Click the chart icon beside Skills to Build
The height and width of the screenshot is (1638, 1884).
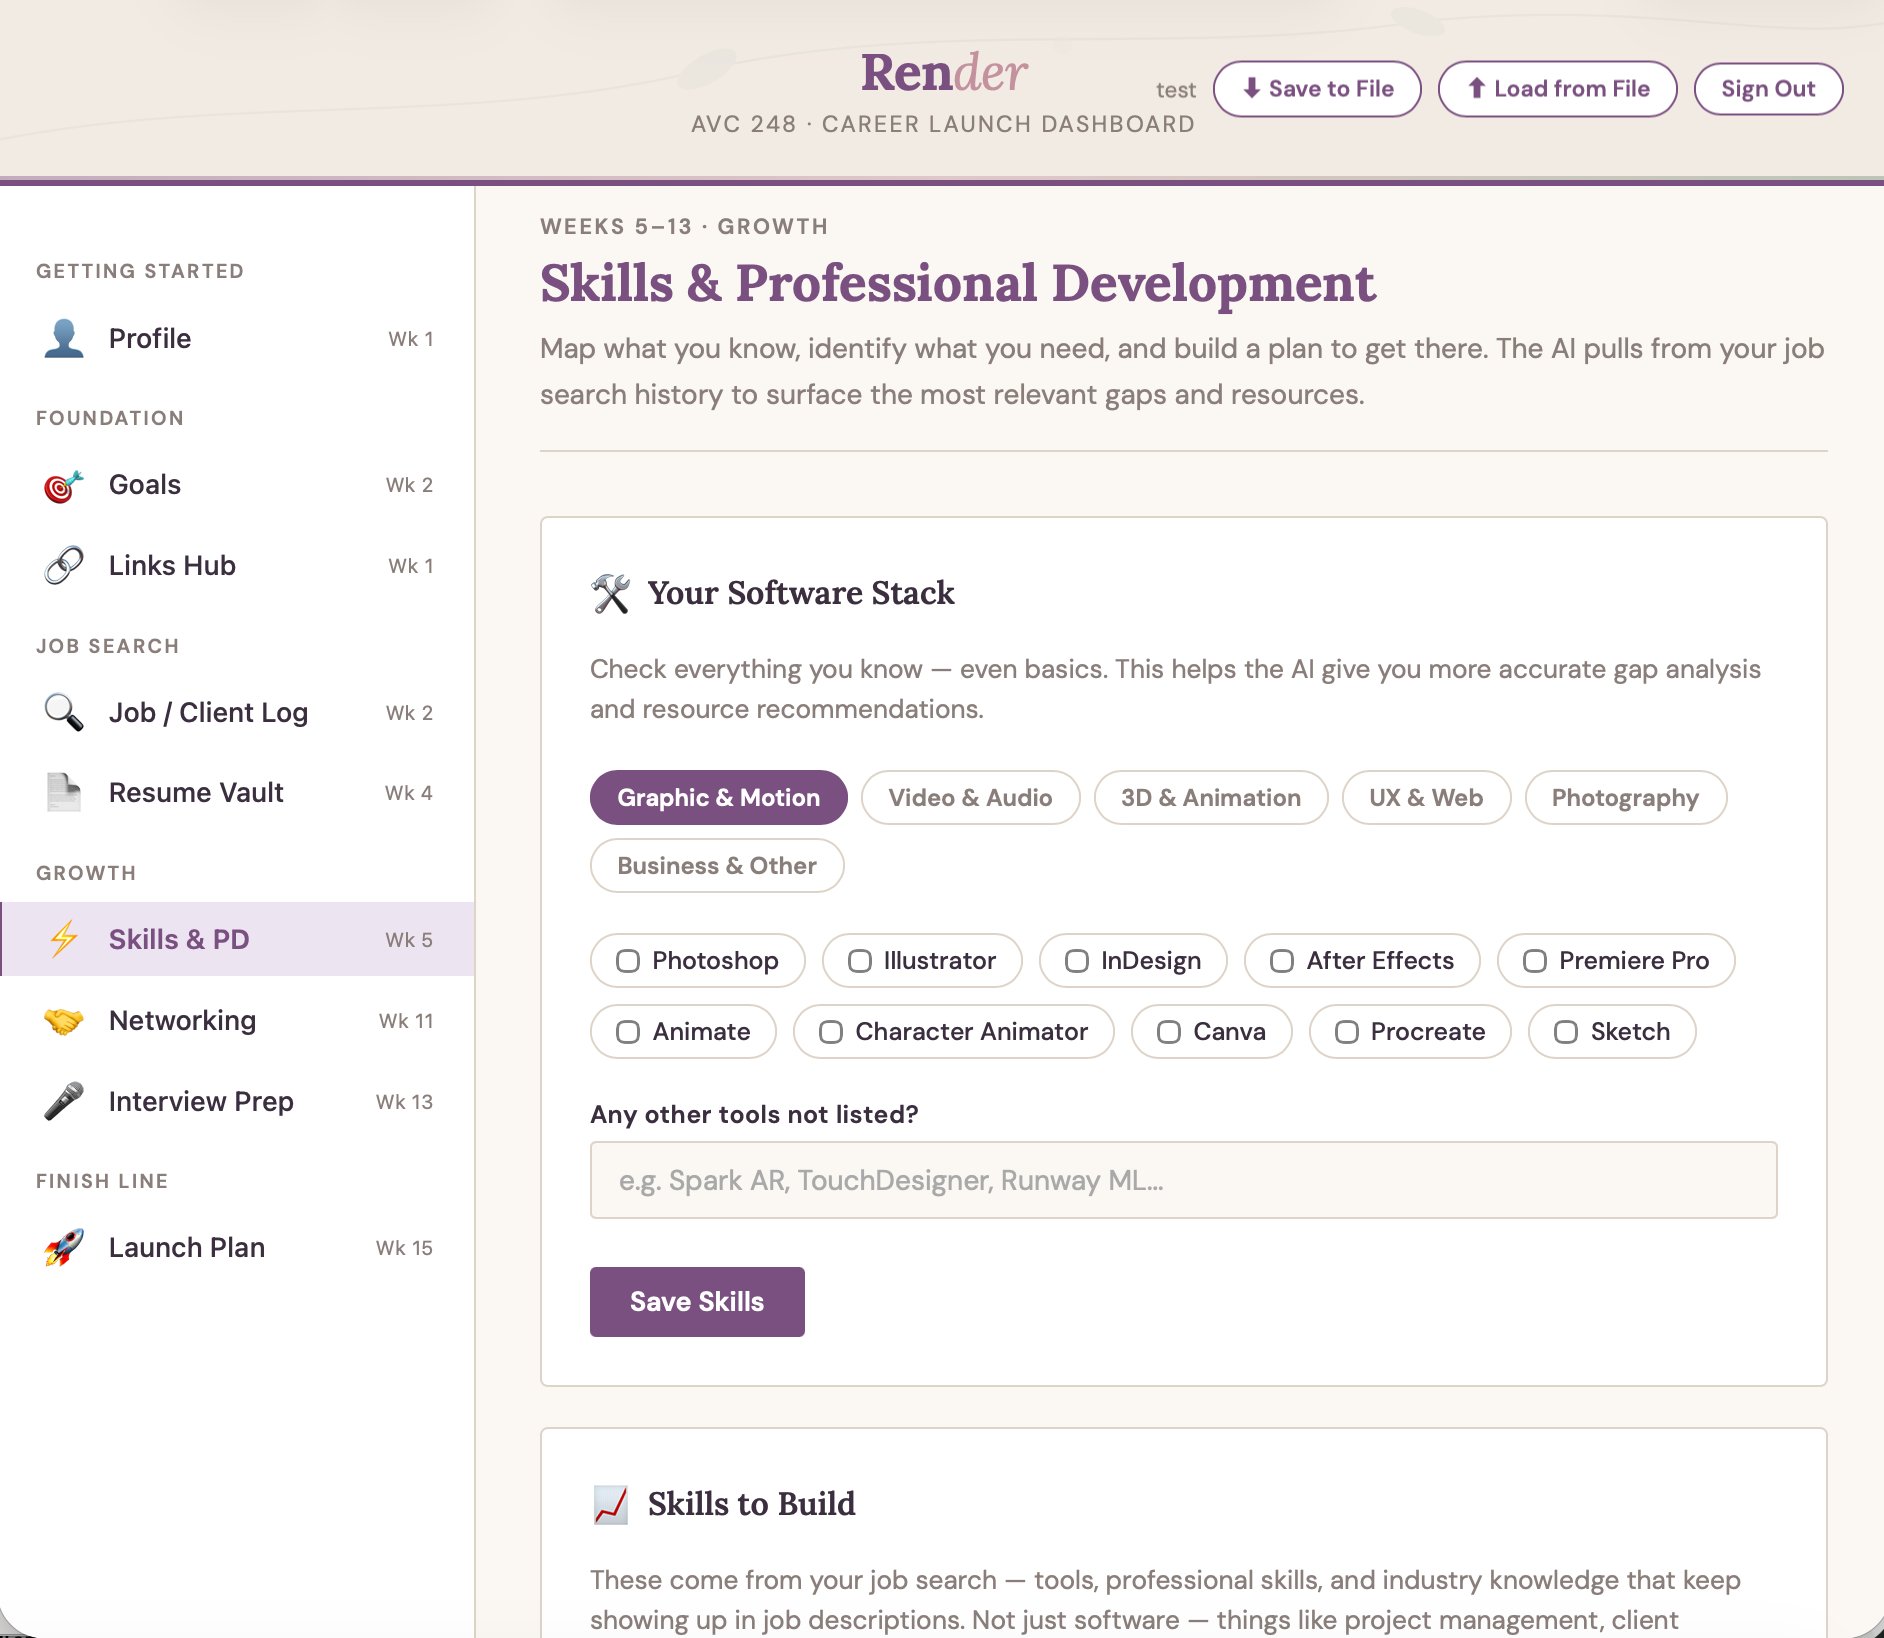(610, 1504)
